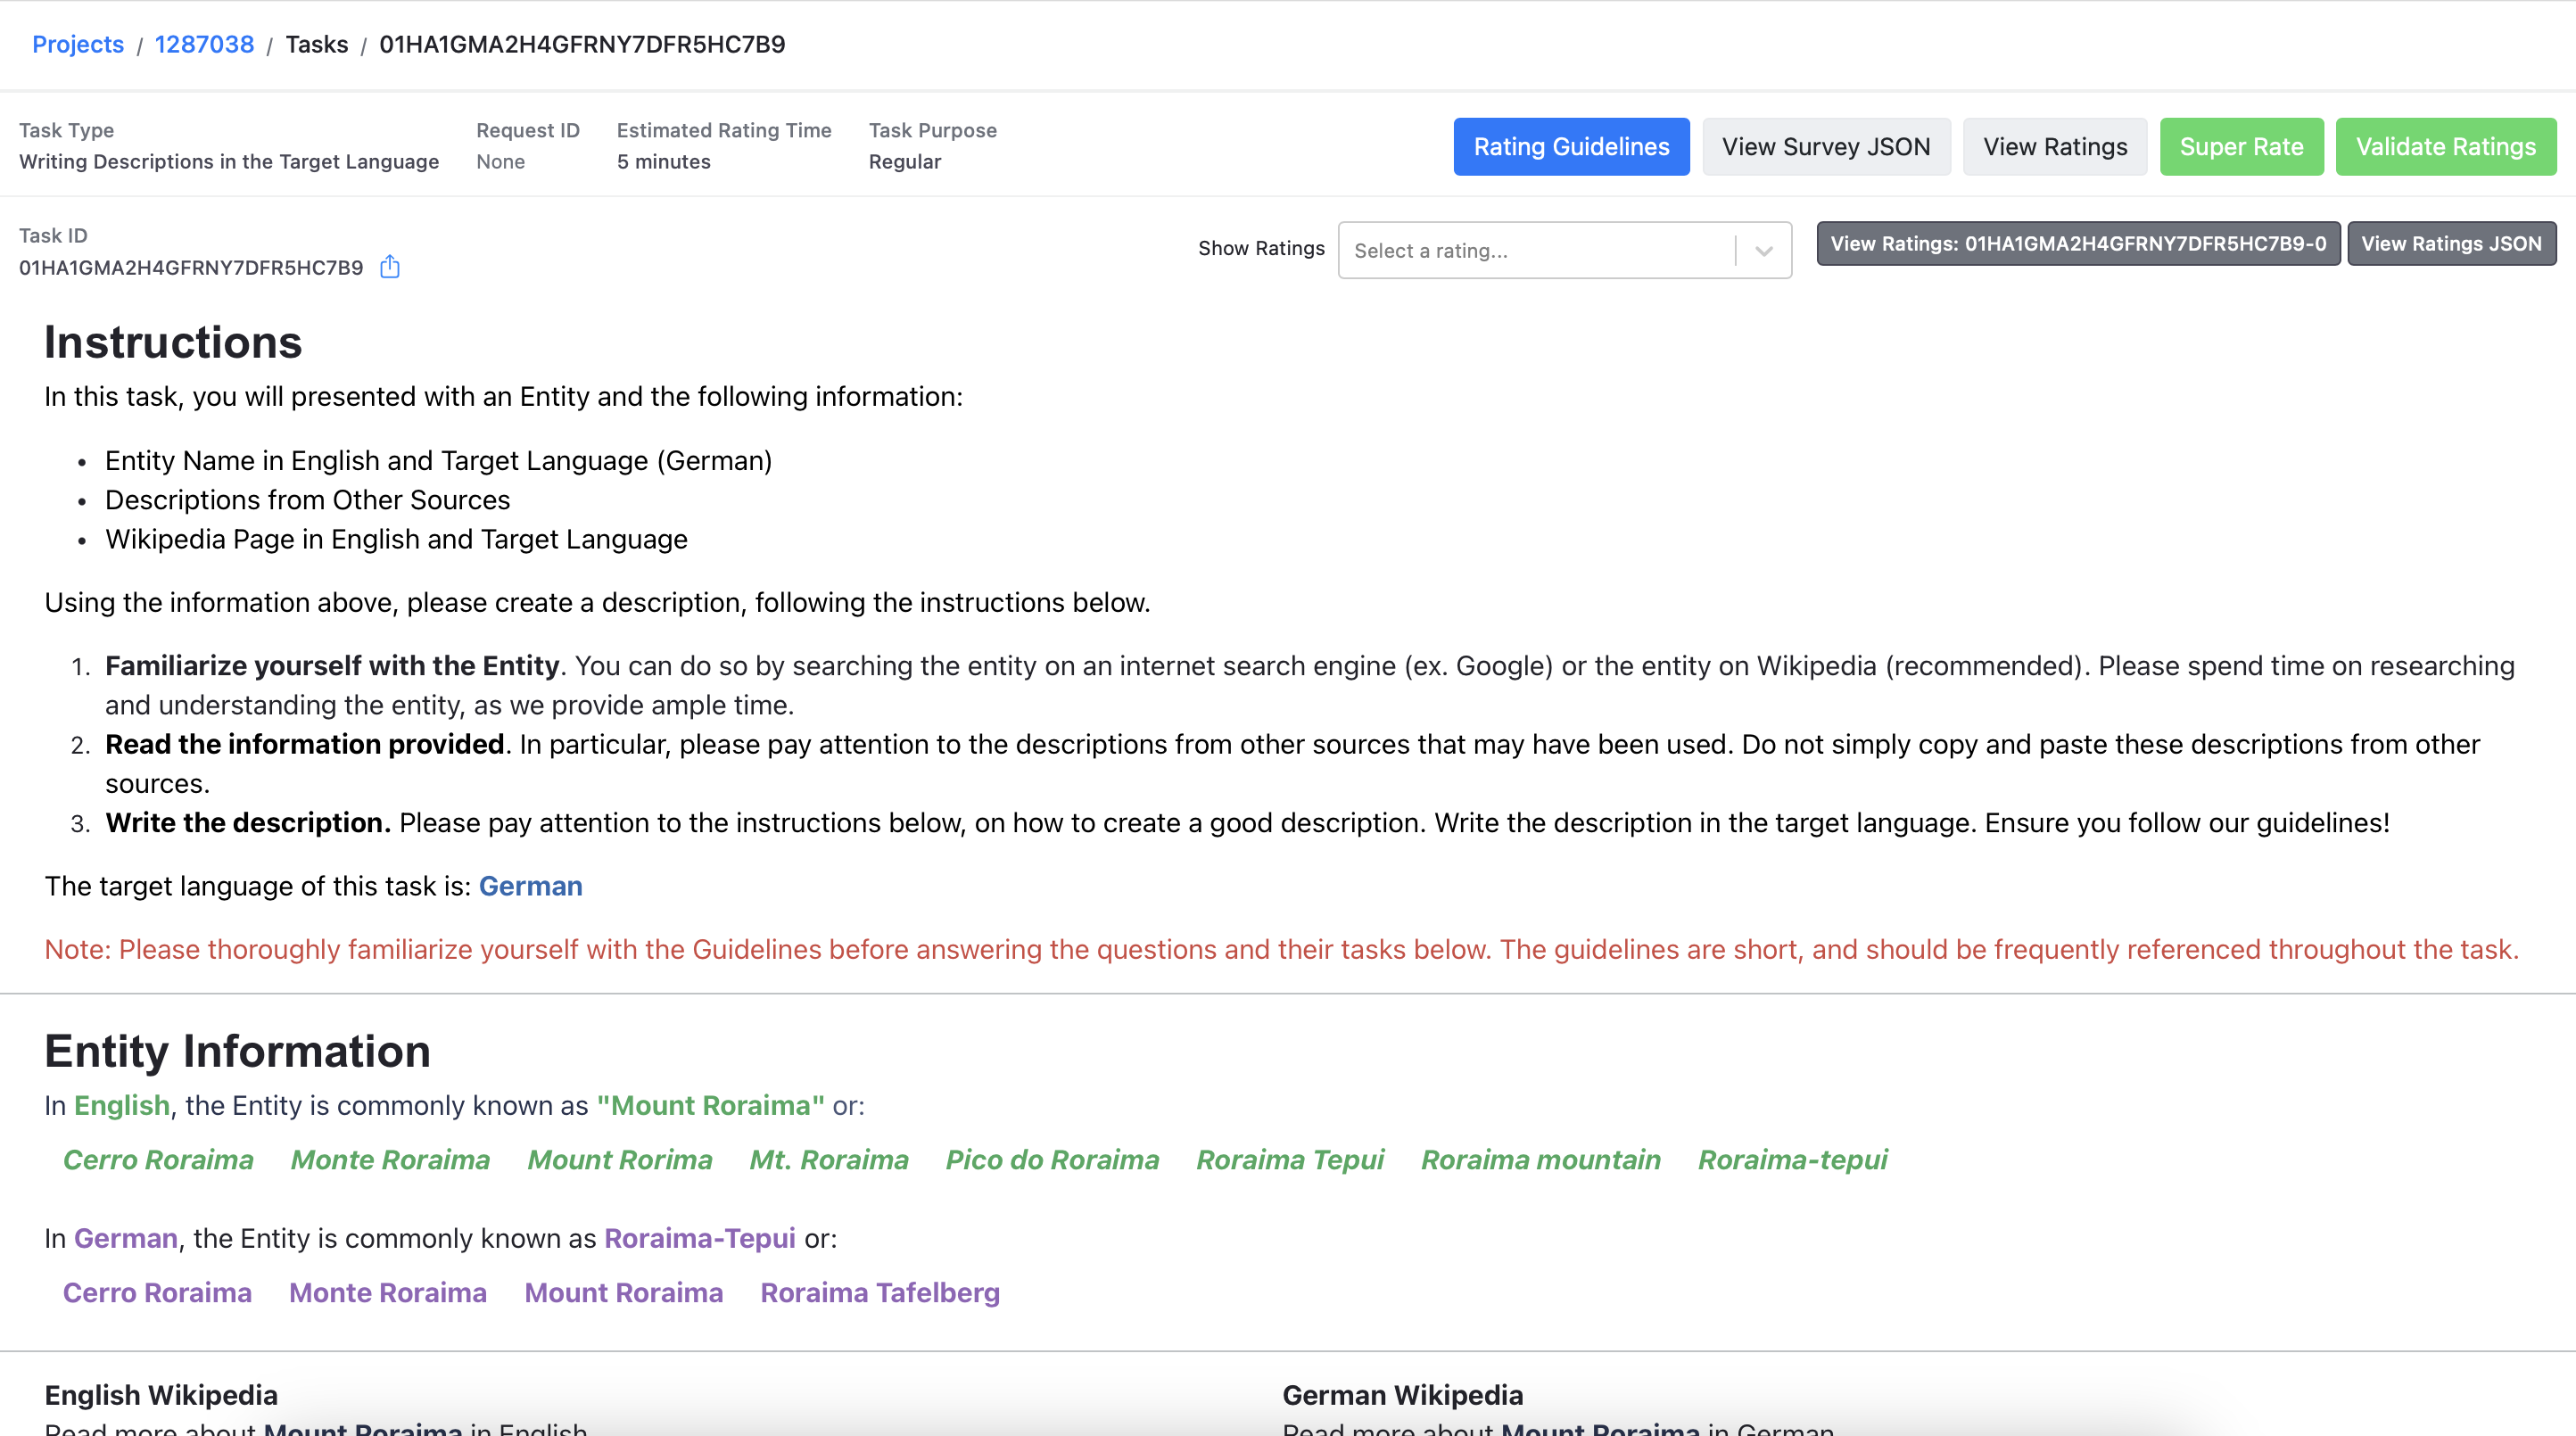Screen dimensions: 2576x1436
Task: Click the German name Roraima-Tepui
Action: pos(699,1238)
